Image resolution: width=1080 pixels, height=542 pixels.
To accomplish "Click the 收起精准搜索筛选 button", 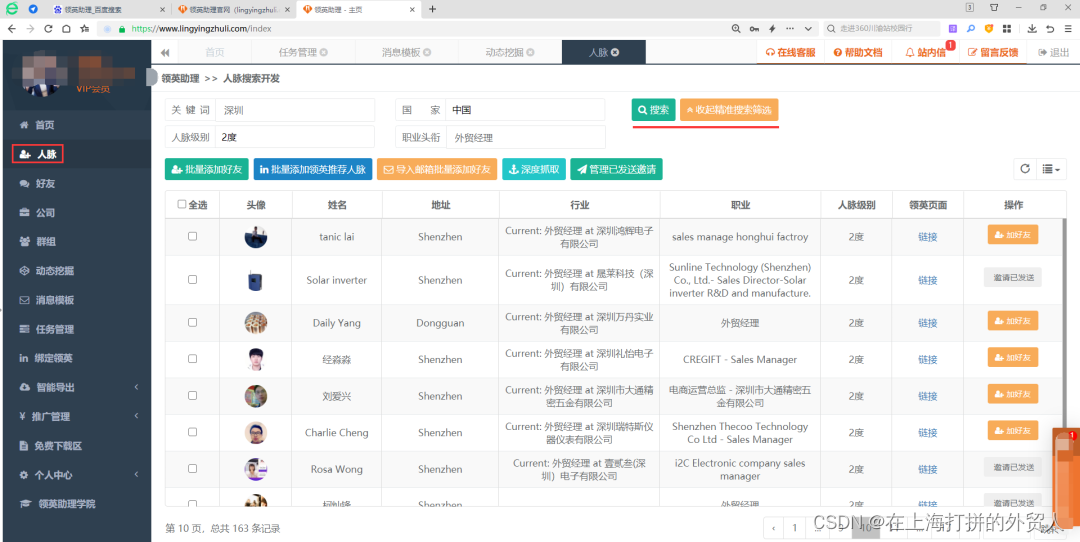I will click(729, 110).
